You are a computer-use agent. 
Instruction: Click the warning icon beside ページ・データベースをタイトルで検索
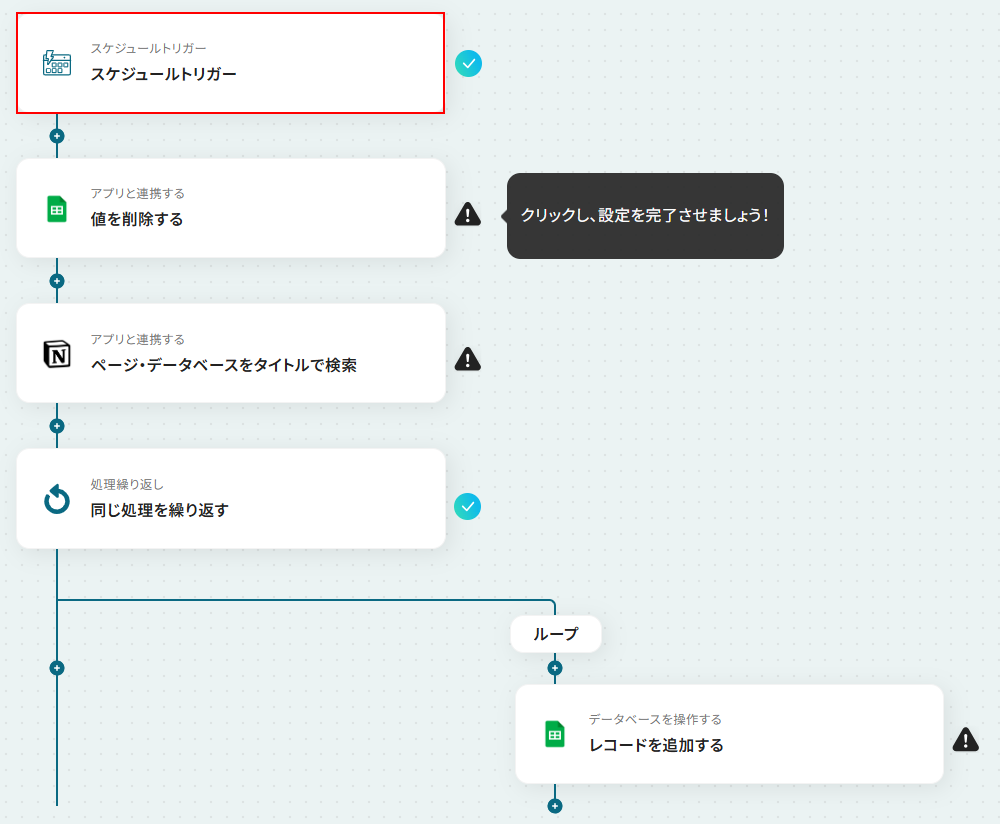[467, 359]
